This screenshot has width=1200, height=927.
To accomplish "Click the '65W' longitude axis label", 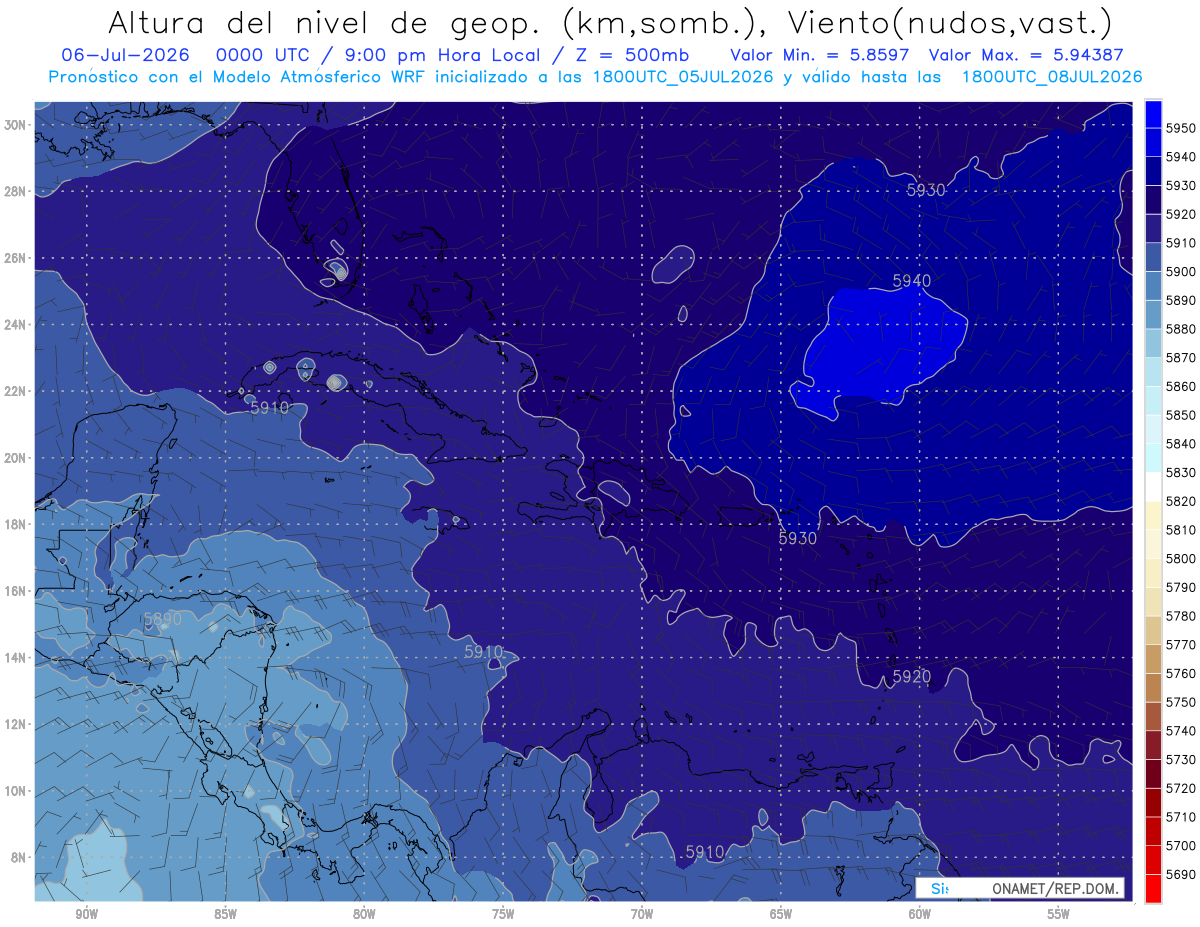I will pyautogui.click(x=781, y=914).
